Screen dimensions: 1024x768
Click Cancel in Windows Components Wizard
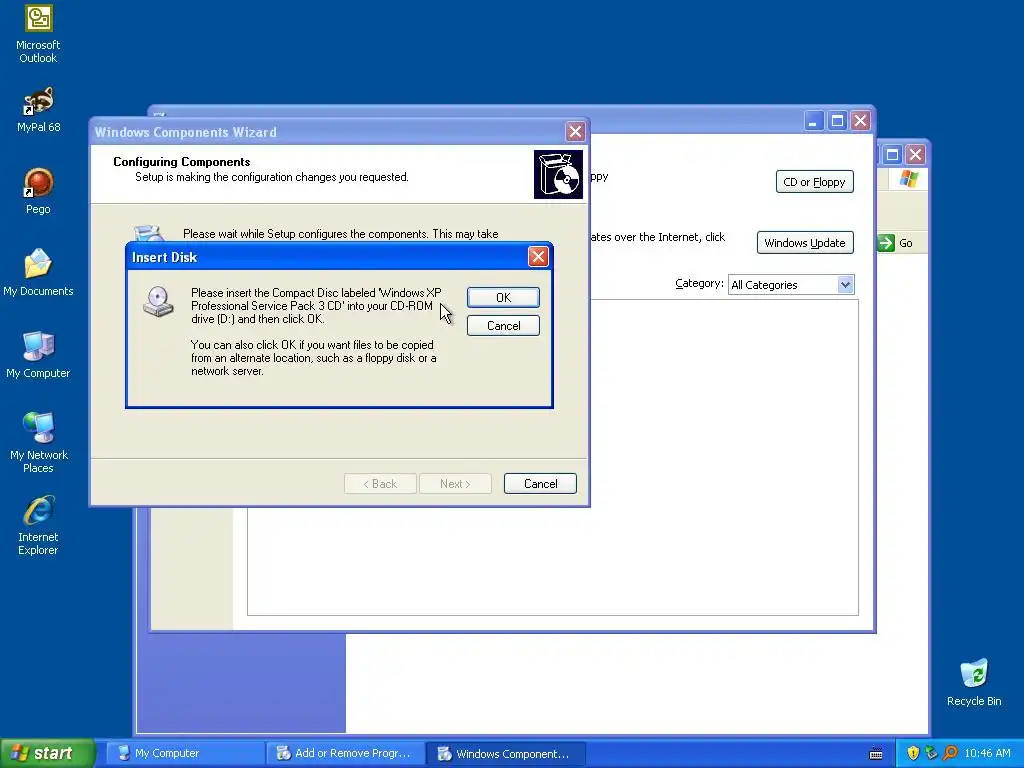(540, 483)
